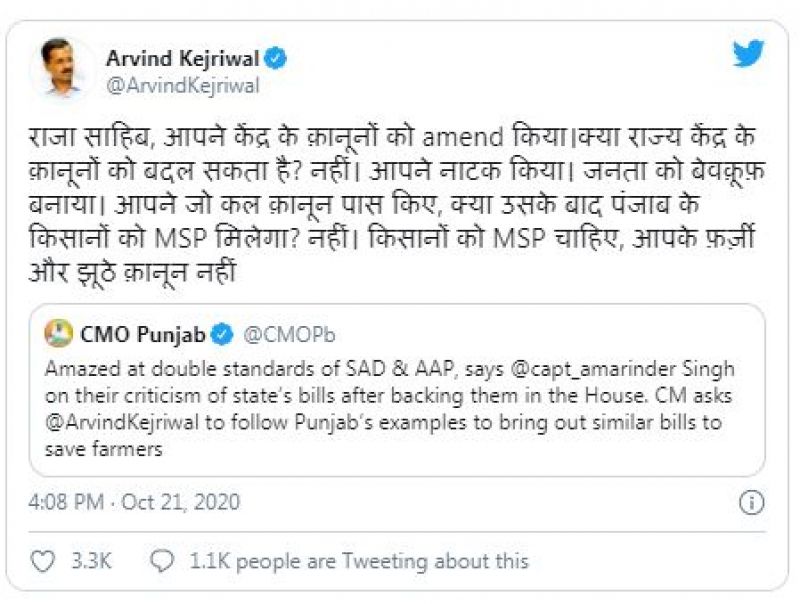800x604 pixels.
Task: Click CMO Punjab's verified checkmark
Action: (x=221, y=334)
